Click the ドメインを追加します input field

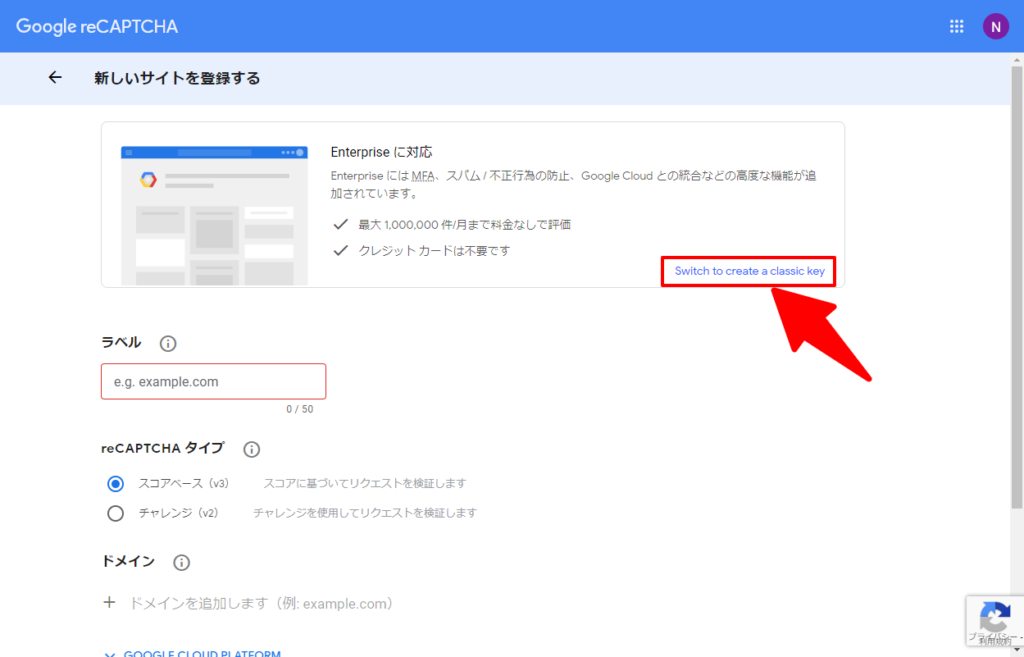260,604
